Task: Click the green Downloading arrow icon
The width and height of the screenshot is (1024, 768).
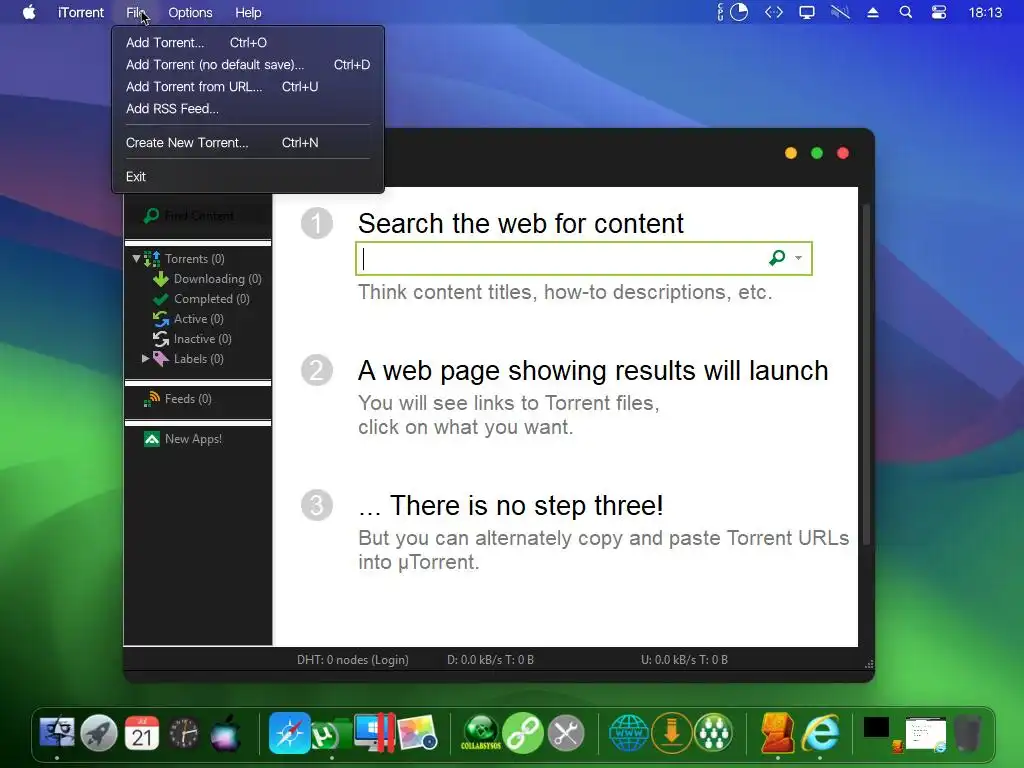Action: coord(161,279)
